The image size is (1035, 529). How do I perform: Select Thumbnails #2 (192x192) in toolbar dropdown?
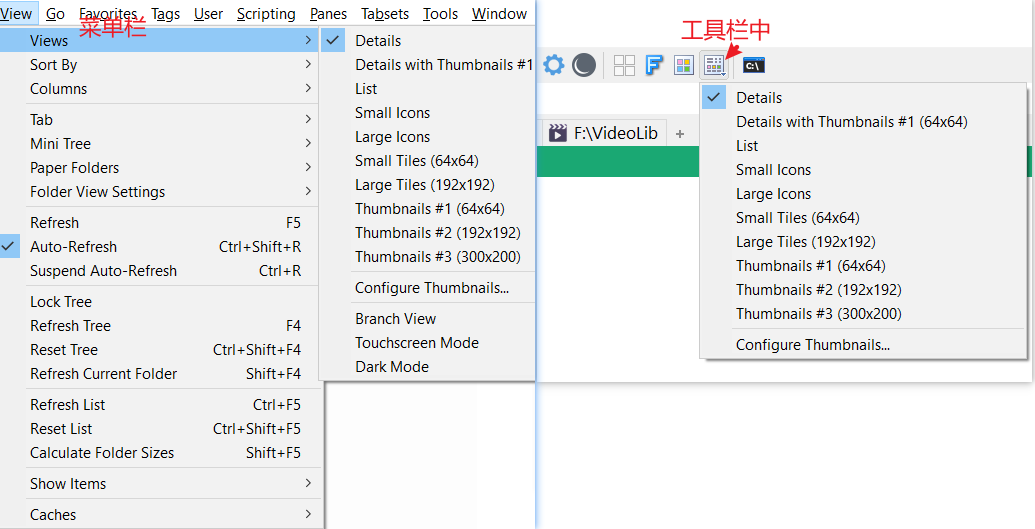[863, 290]
